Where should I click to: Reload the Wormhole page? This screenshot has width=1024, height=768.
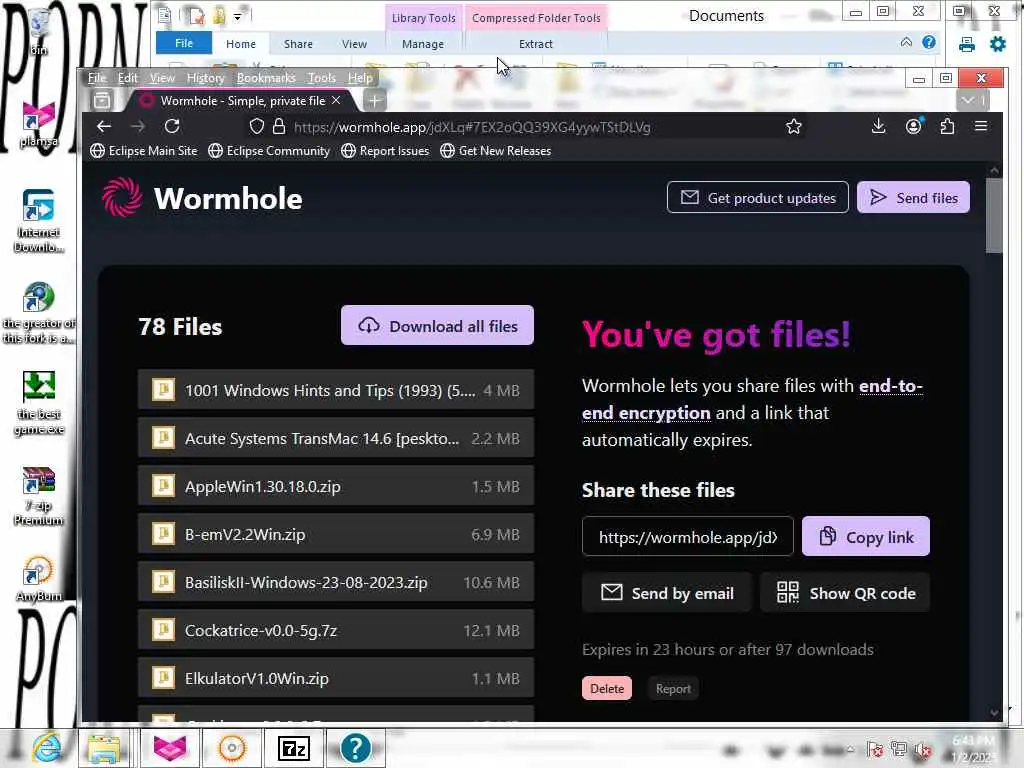[x=172, y=127]
